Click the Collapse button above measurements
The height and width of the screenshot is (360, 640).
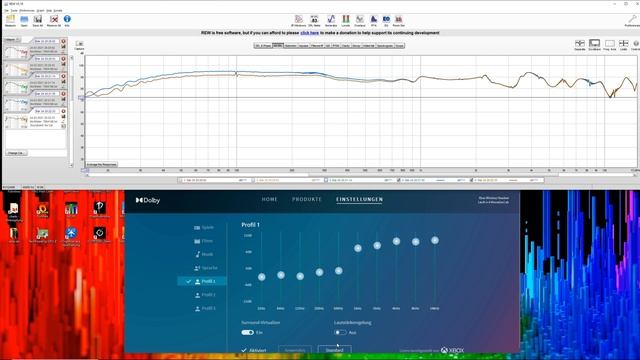12,40
